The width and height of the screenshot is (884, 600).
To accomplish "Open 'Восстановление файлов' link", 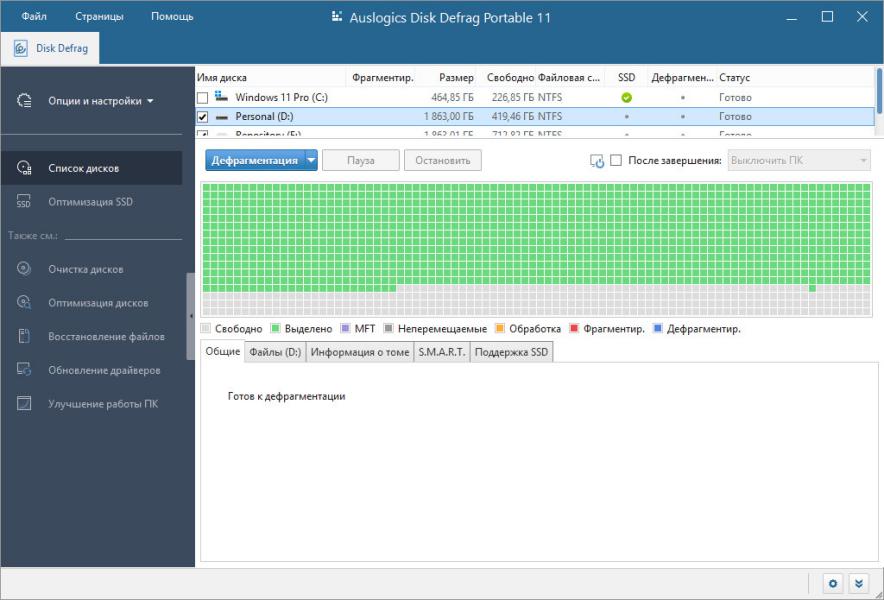I will pos(107,337).
